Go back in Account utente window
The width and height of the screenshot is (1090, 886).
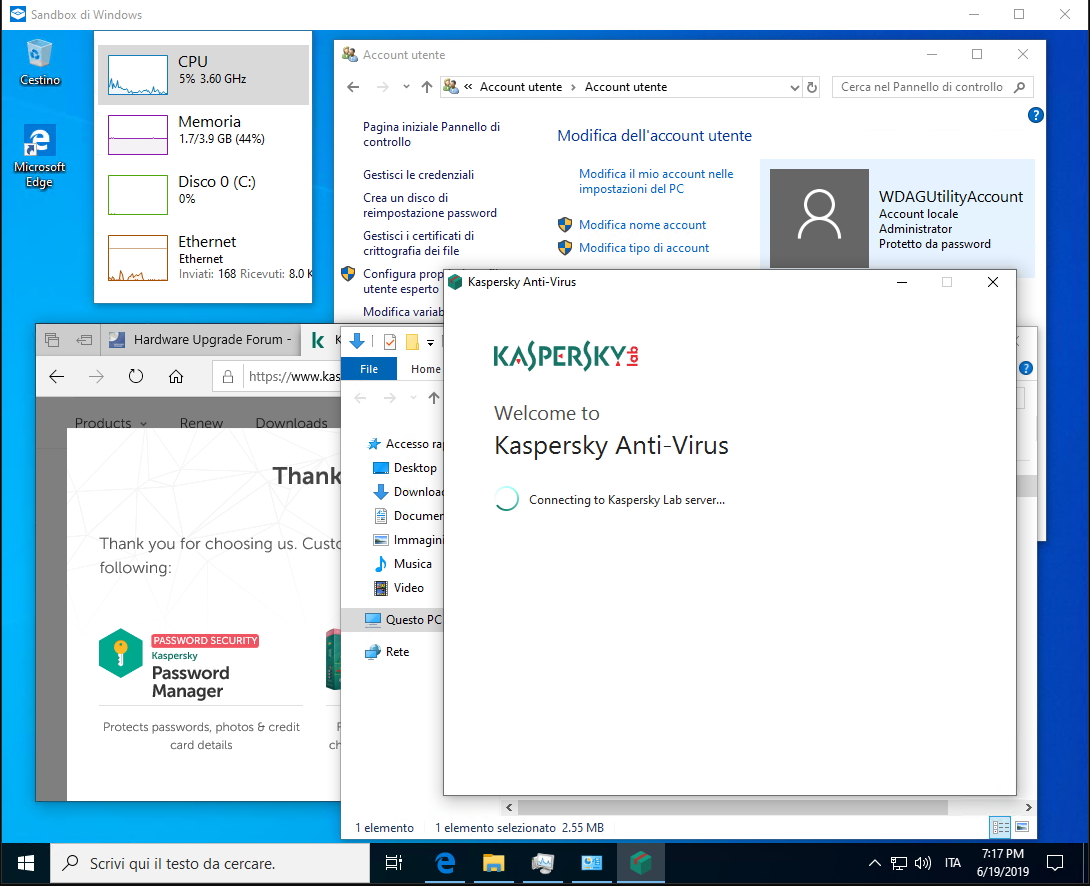point(353,87)
